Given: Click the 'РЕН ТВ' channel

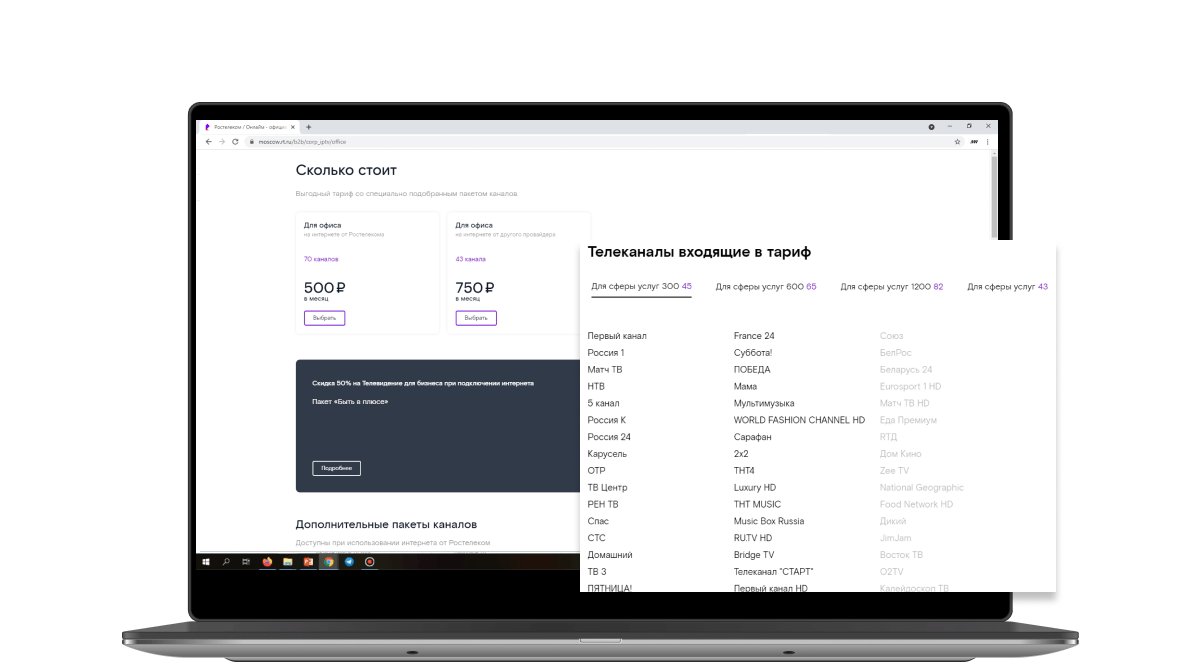Looking at the screenshot, I should point(603,504).
